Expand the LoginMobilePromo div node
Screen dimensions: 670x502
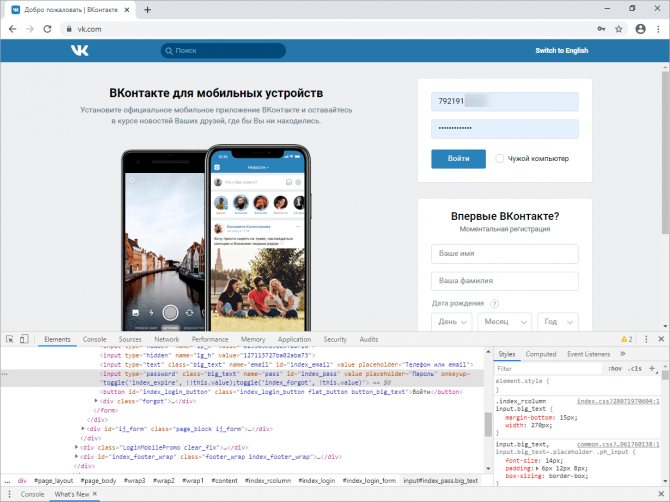pos(76,447)
